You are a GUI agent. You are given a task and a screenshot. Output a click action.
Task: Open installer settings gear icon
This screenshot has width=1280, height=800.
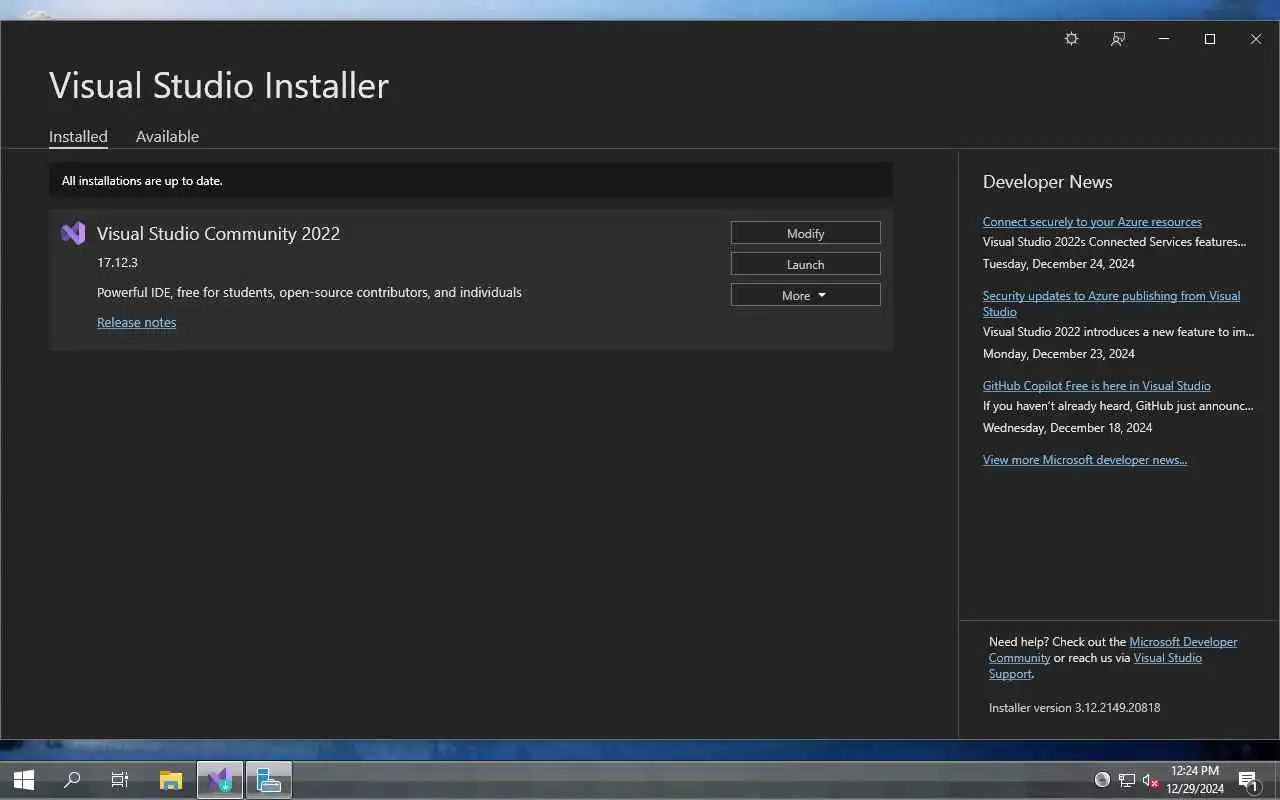point(1071,39)
